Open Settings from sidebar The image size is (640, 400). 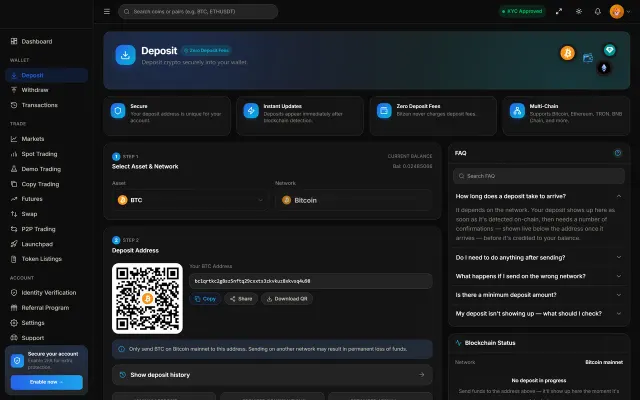(x=47, y=323)
